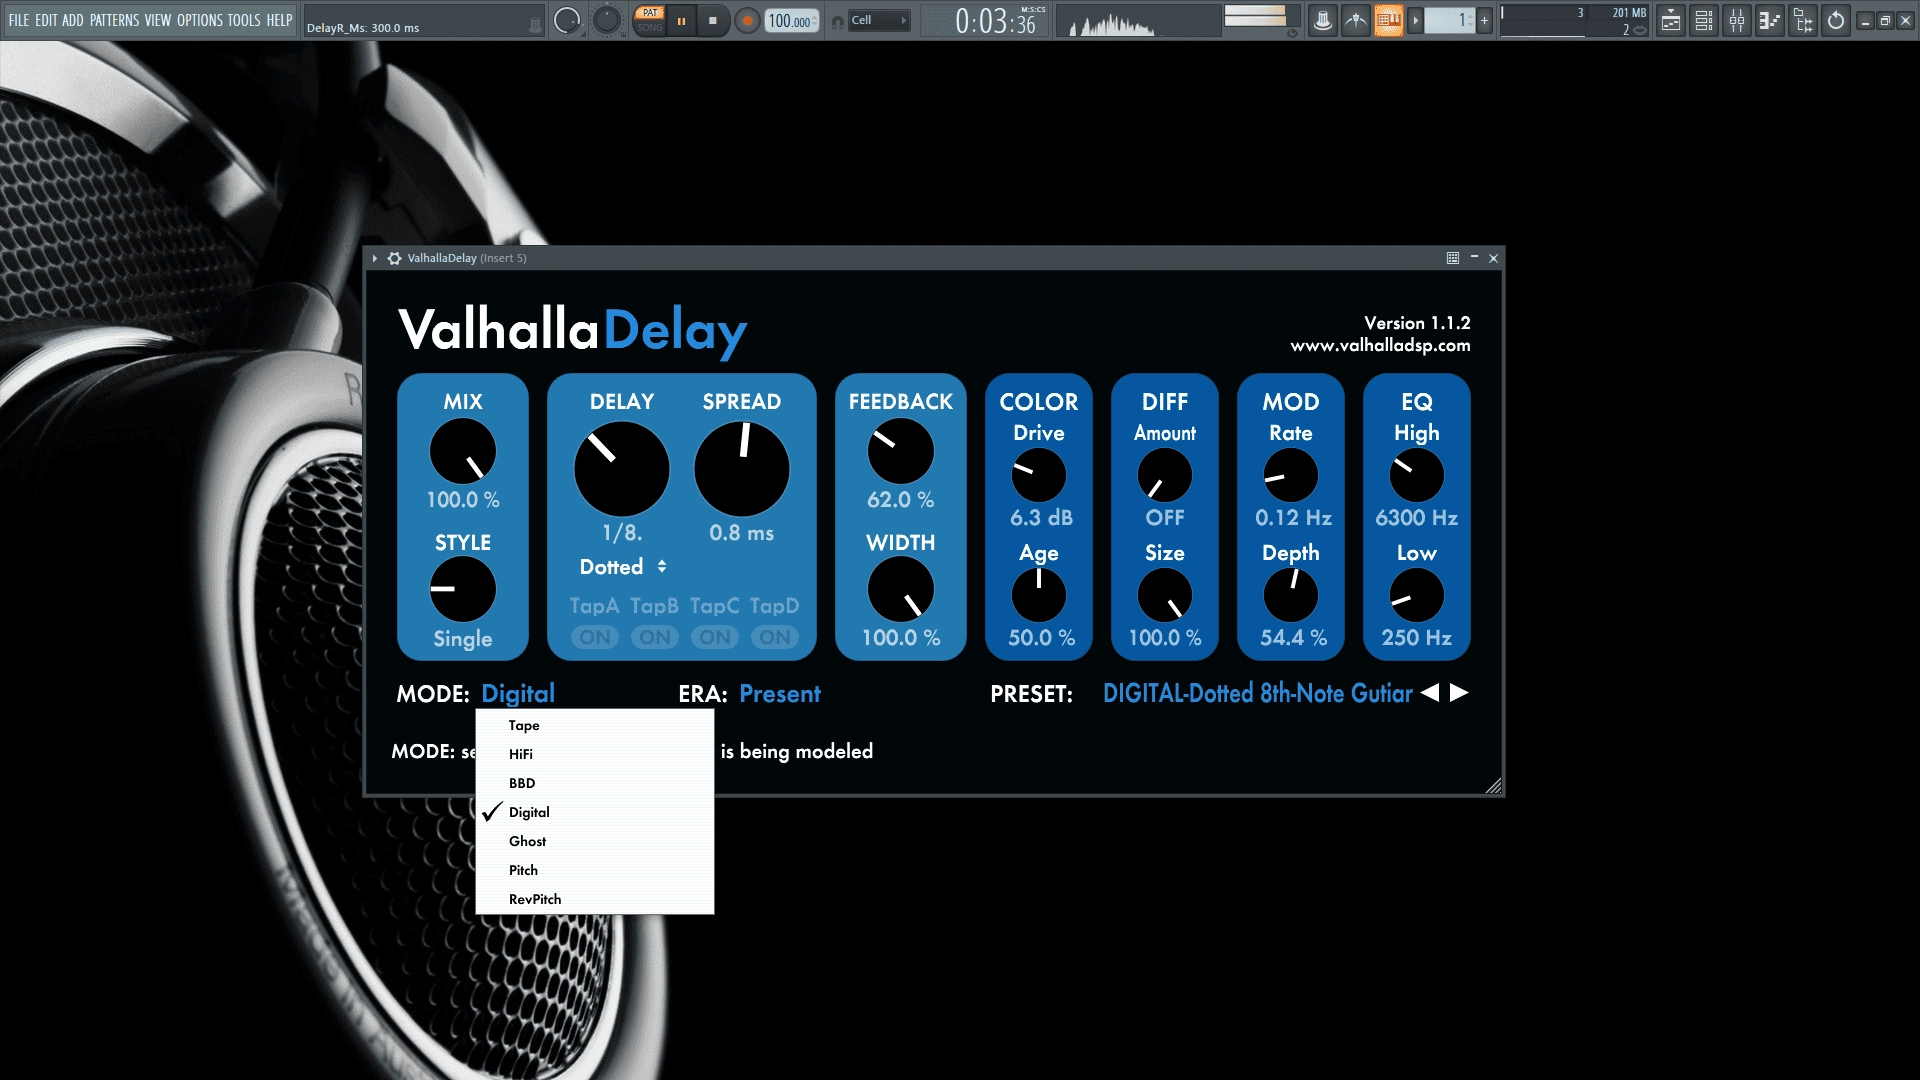Open the MODE Digital dropdown
The image size is (1920, 1080).
coord(517,693)
